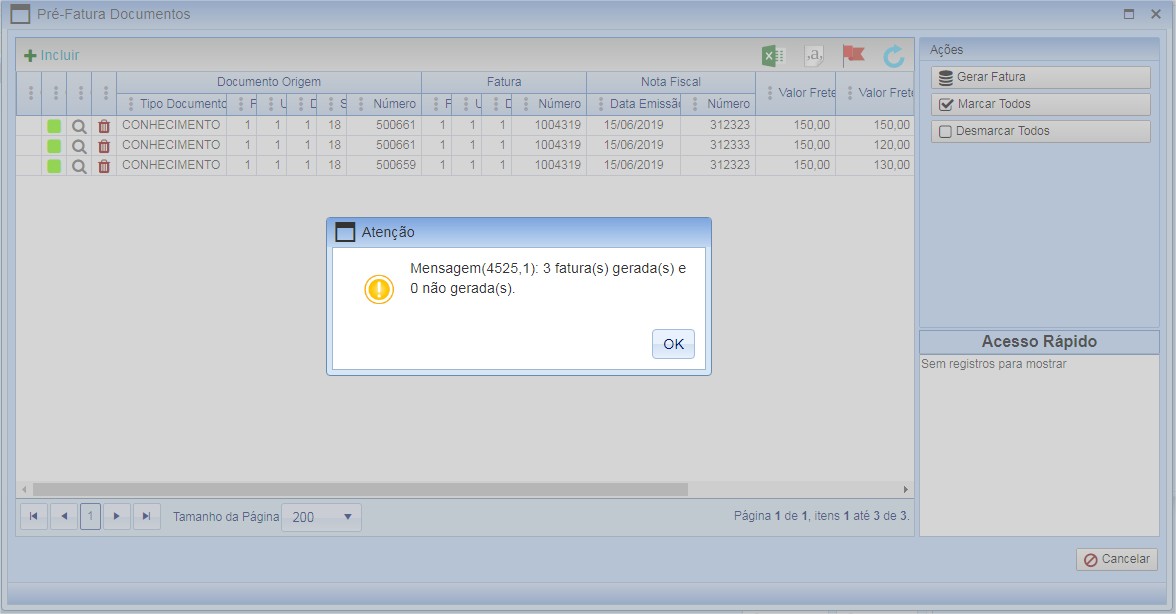Click the red flag icon in toolbar
The image size is (1176, 614).
click(853, 56)
